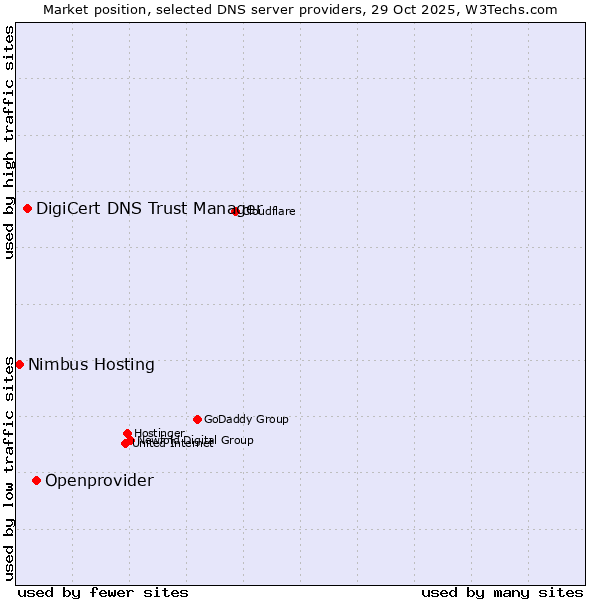Click the 'Group' word in Newfold Digital Group
600x600 pixels.
tap(237, 440)
